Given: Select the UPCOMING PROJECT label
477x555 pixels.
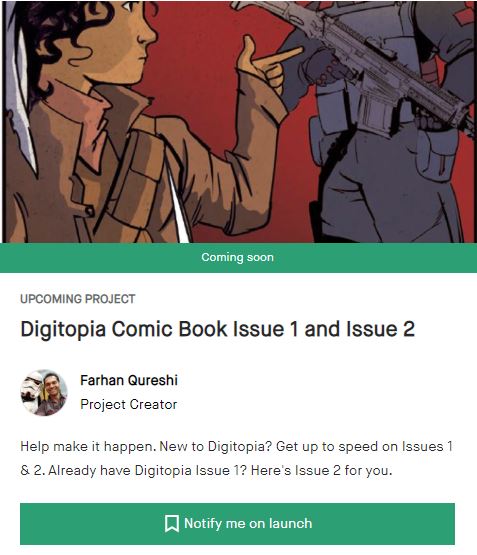Looking at the screenshot, I should [77, 299].
